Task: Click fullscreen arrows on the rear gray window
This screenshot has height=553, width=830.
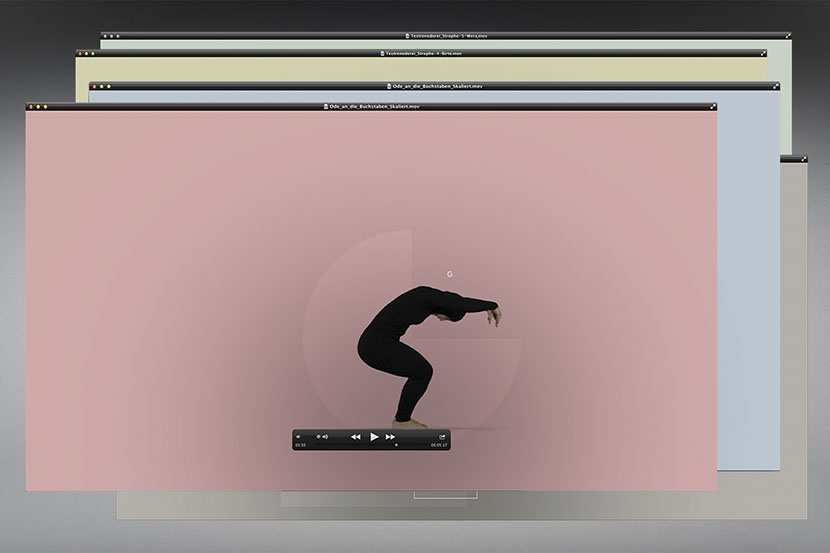Action: [x=804, y=158]
